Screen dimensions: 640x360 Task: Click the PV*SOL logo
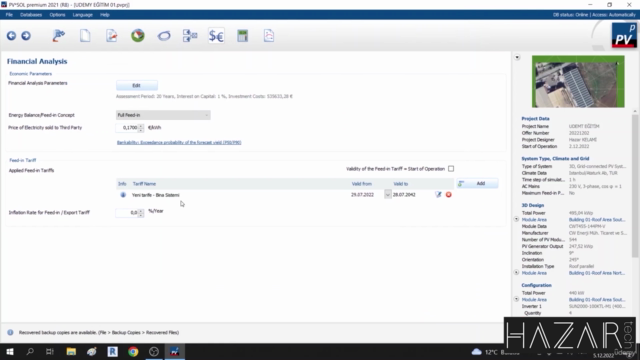(623, 36)
